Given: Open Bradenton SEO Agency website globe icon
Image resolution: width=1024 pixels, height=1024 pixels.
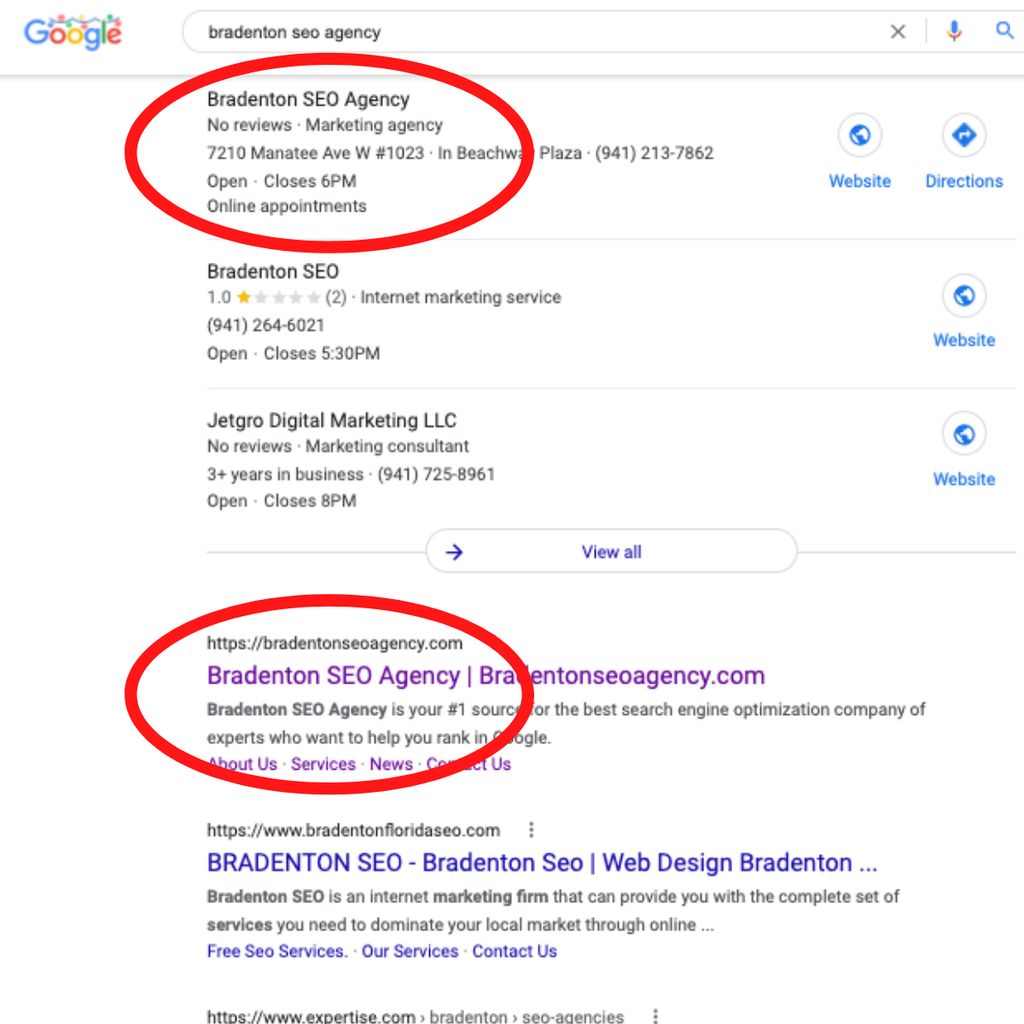Looking at the screenshot, I should (859, 135).
